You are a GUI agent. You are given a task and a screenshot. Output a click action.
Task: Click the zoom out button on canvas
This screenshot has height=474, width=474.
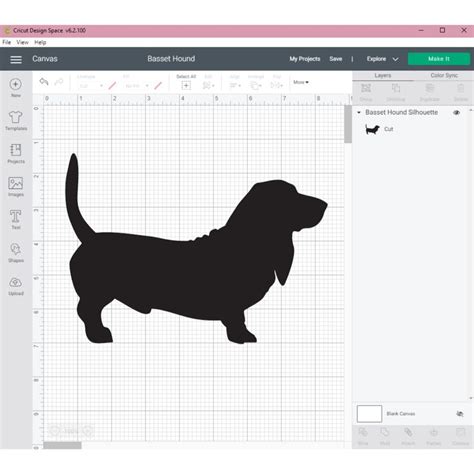tap(55, 431)
